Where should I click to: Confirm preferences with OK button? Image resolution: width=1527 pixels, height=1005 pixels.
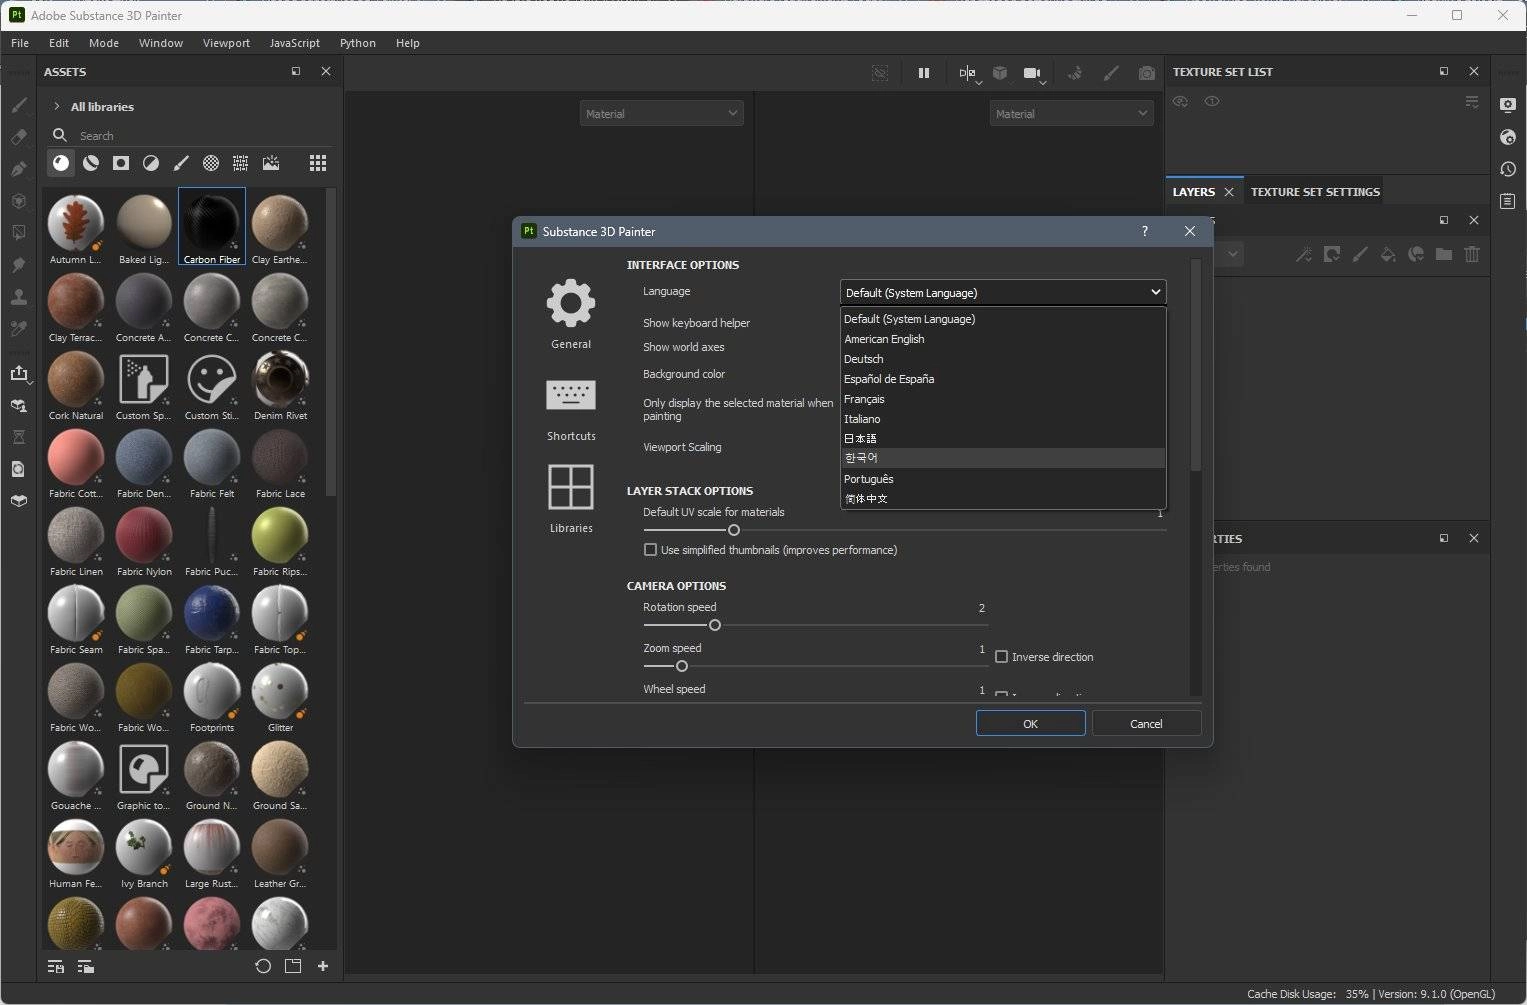click(1031, 723)
